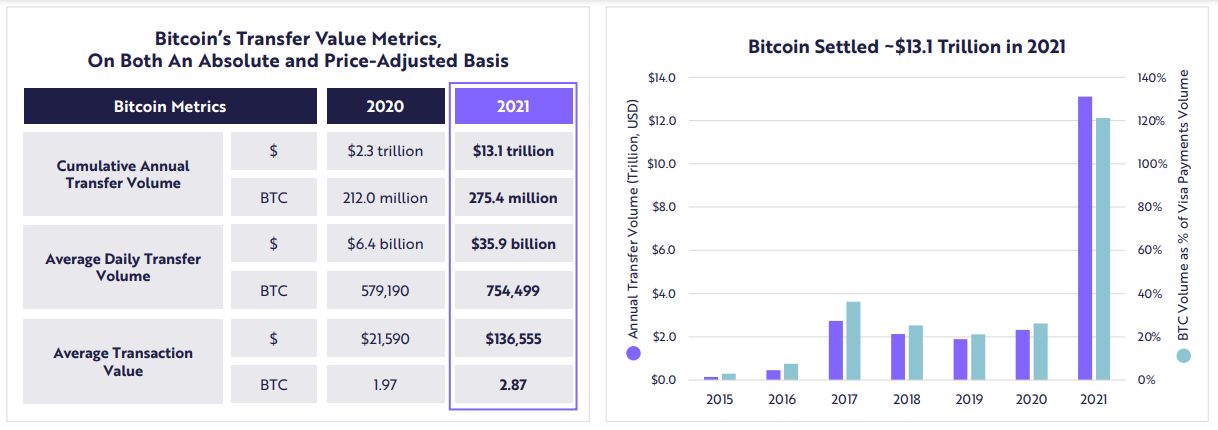
Task: Select the 275.4 million cell
Action: point(513,198)
